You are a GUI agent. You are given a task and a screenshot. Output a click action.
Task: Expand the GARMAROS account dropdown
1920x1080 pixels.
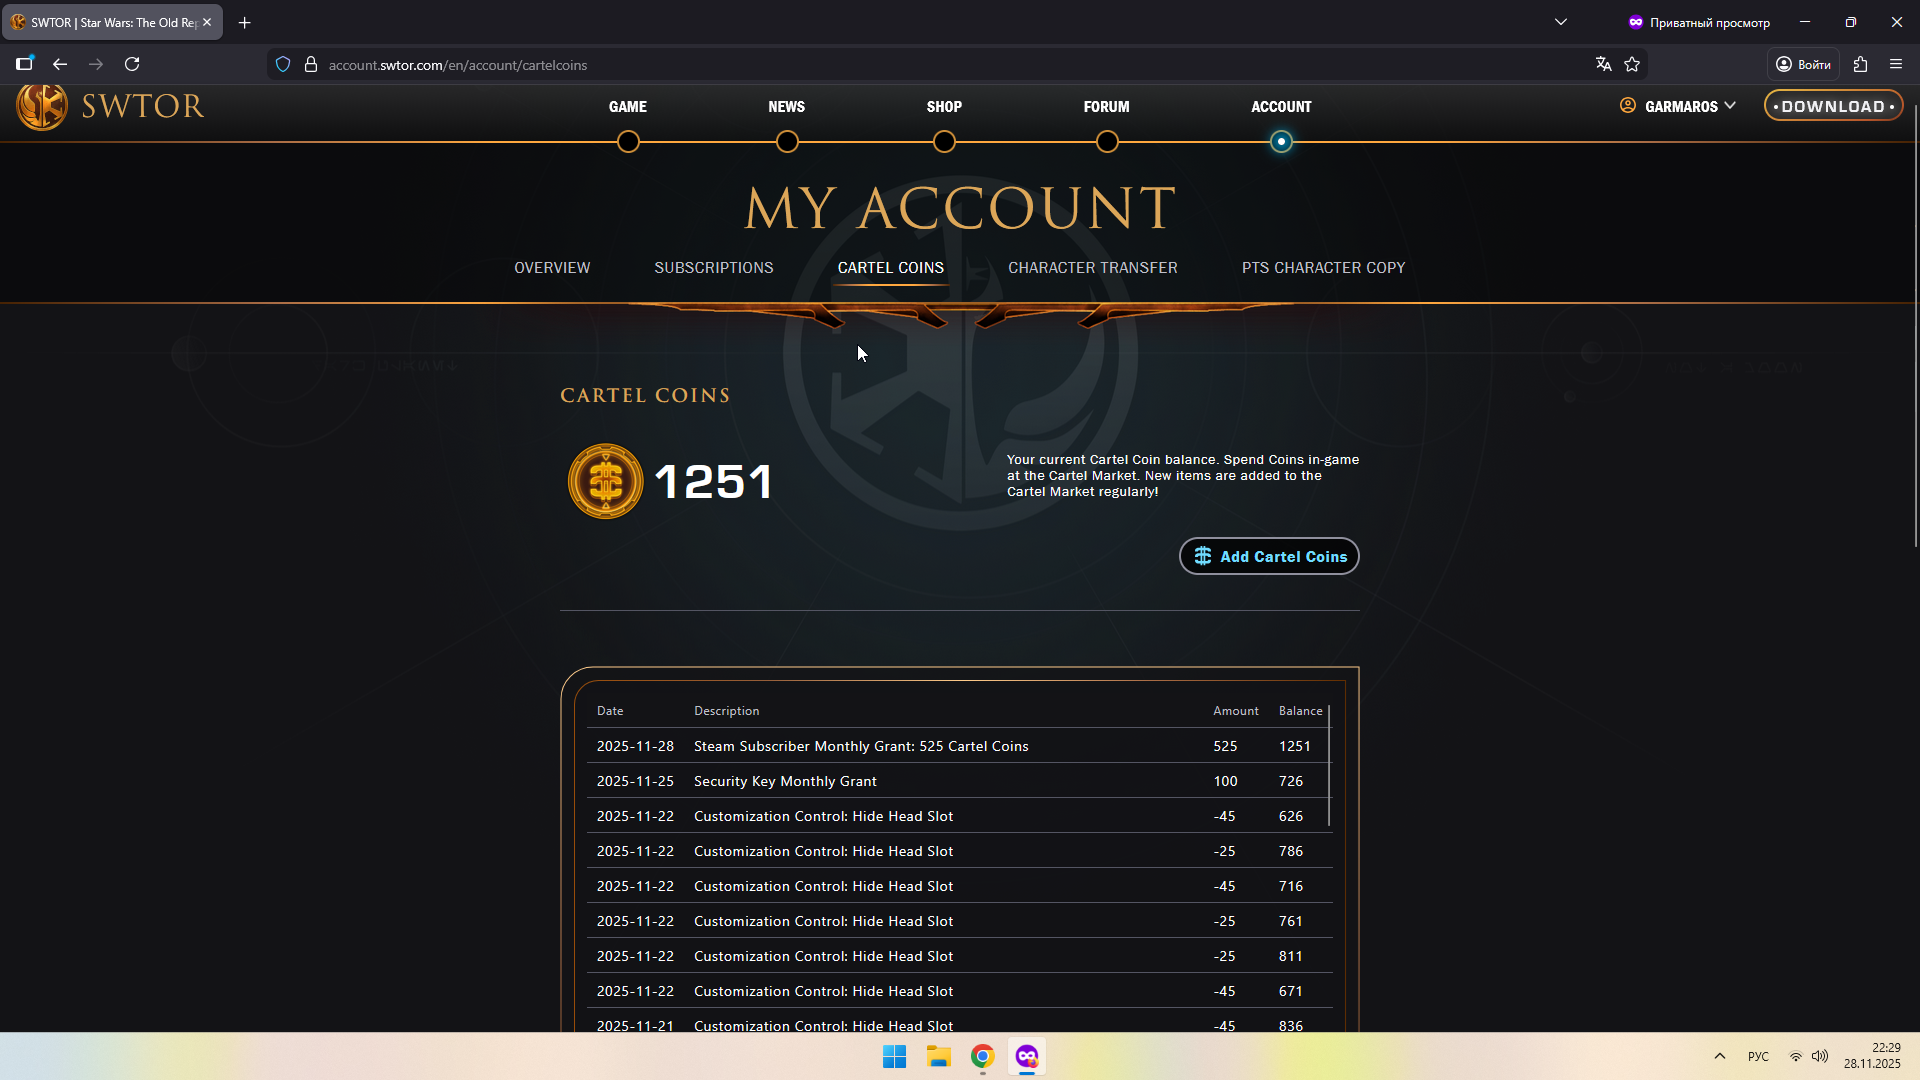(x=1679, y=106)
